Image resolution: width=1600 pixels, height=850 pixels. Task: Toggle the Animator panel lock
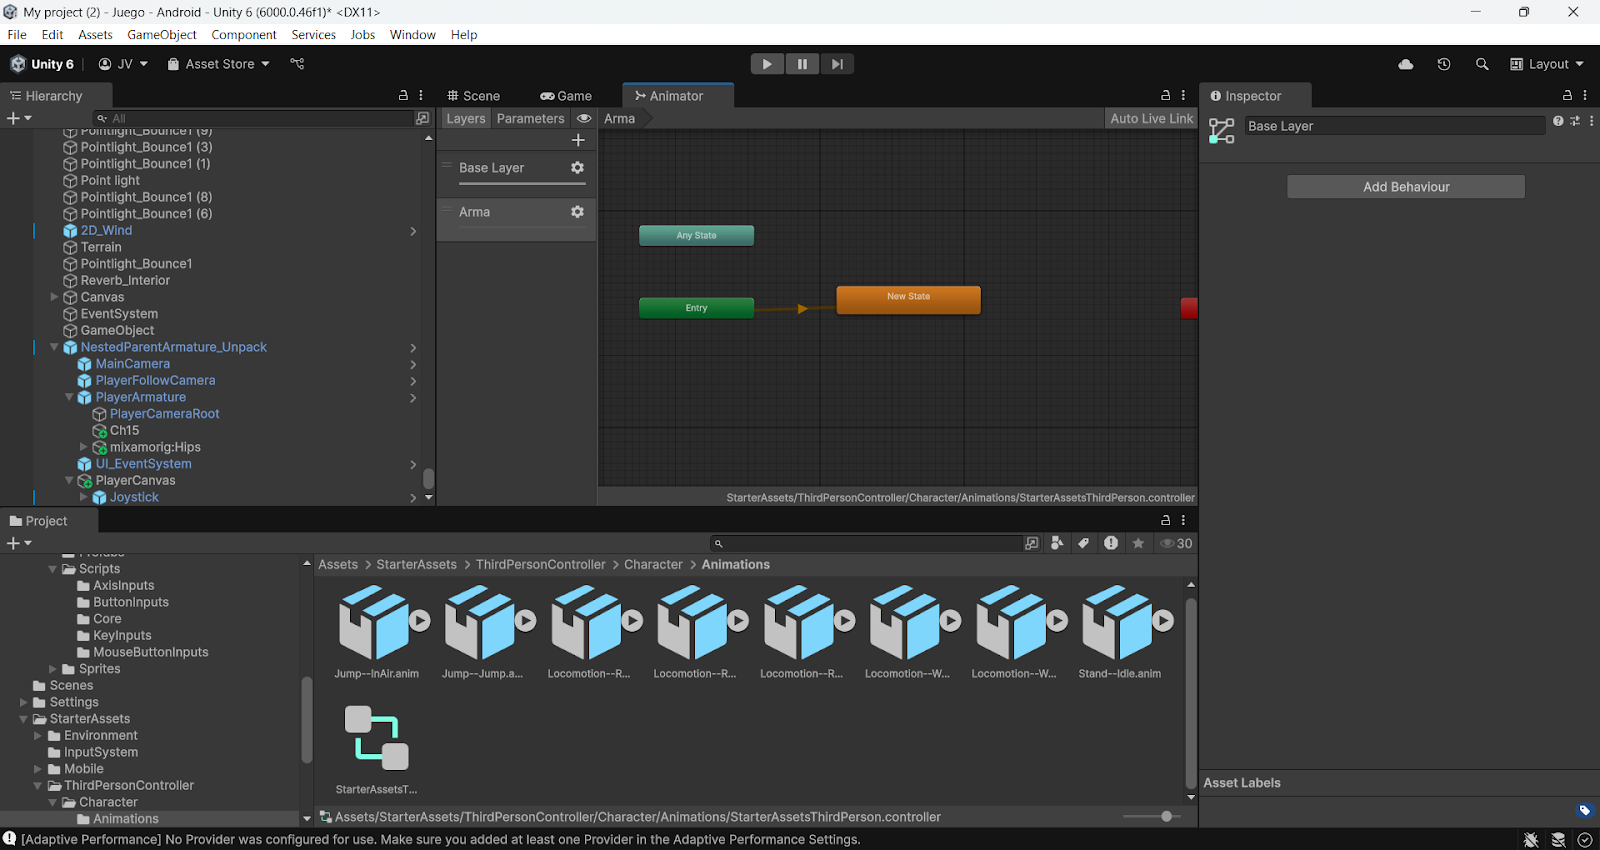[1166, 96]
